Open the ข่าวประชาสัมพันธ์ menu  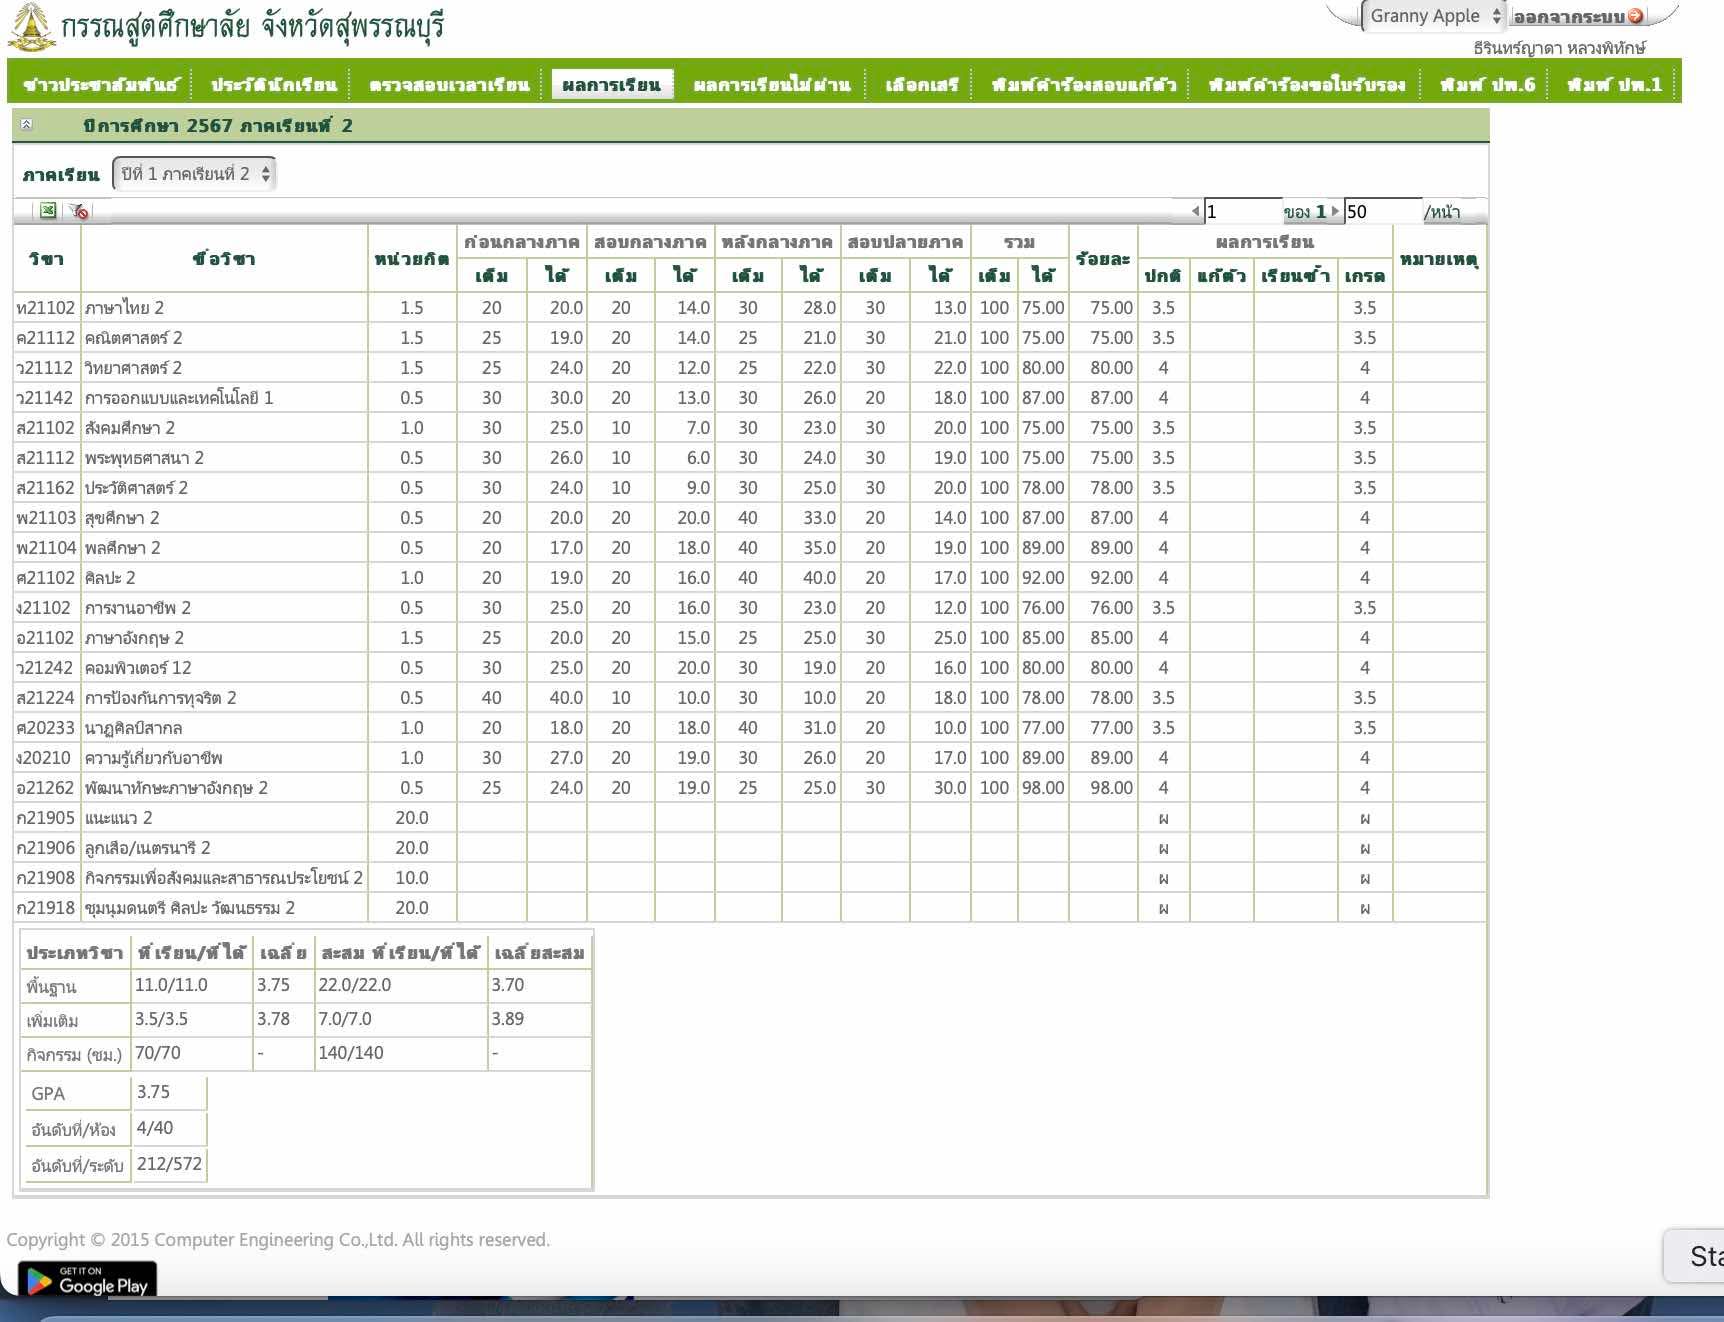tap(101, 85)
